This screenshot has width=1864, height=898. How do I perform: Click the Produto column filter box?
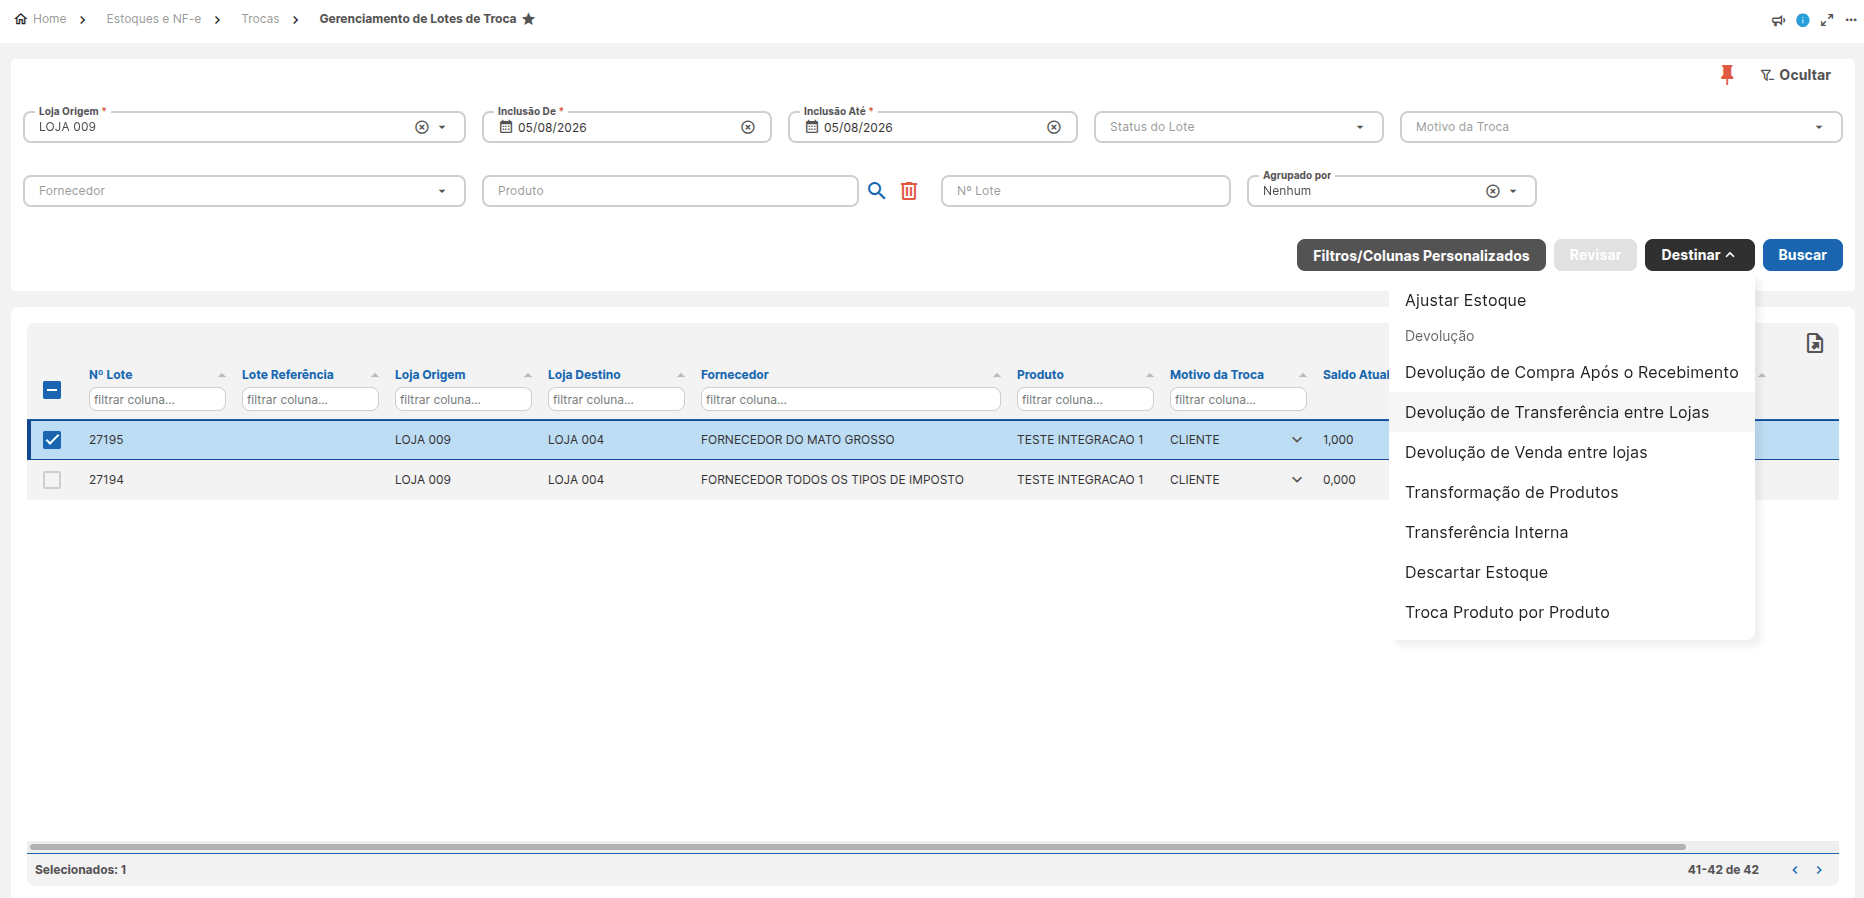click(1085, 399)
